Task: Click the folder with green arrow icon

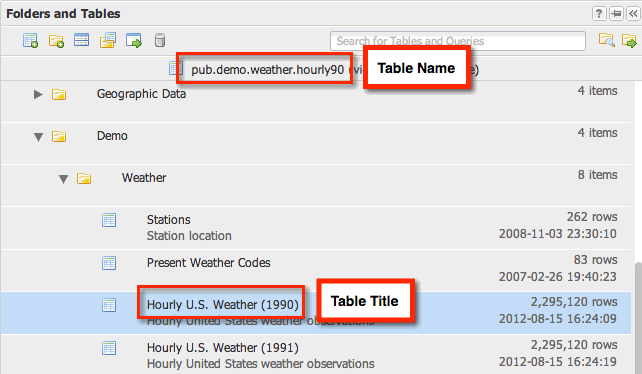Action: 629,41
